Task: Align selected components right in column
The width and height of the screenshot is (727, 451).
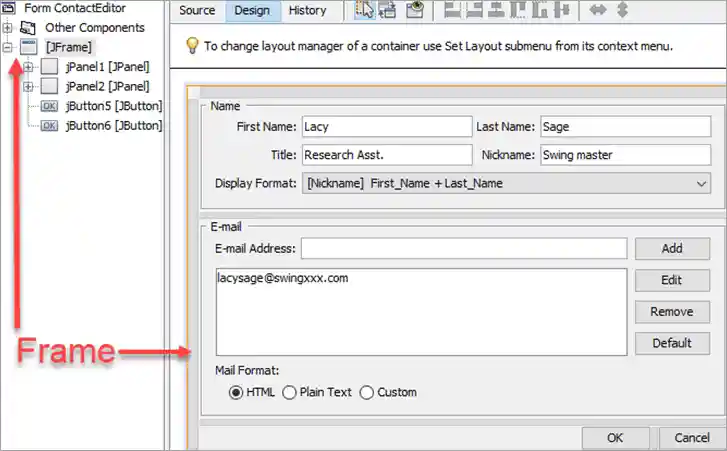Action: (474, 10)
